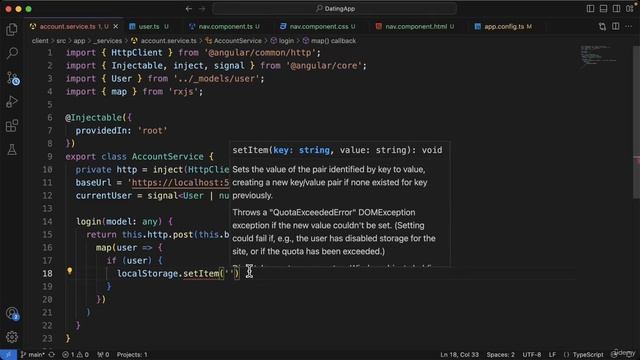Go to line via Ln 18, Col 33

pos(459,355)
